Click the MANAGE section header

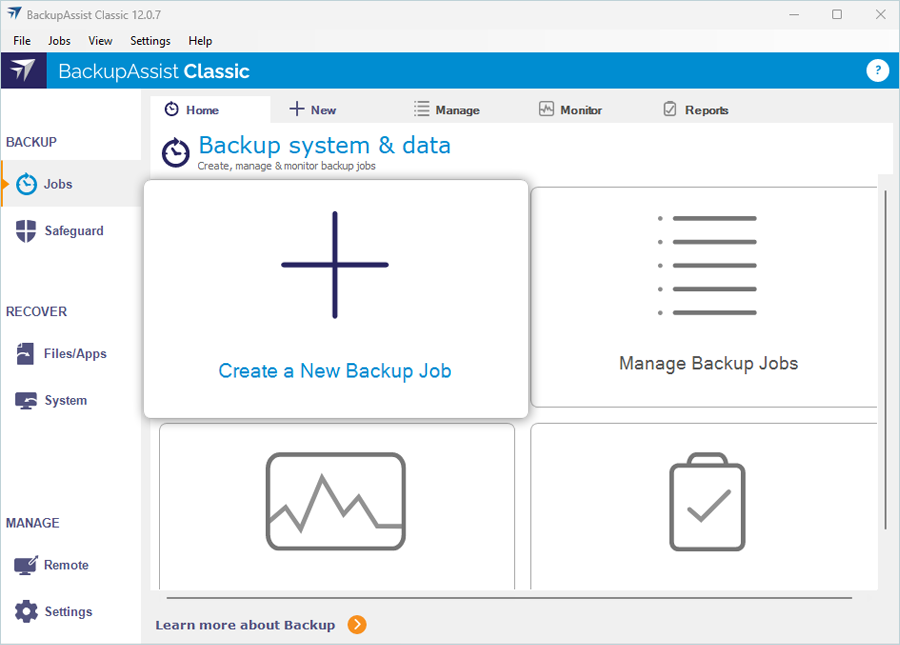tap(32, 523)
